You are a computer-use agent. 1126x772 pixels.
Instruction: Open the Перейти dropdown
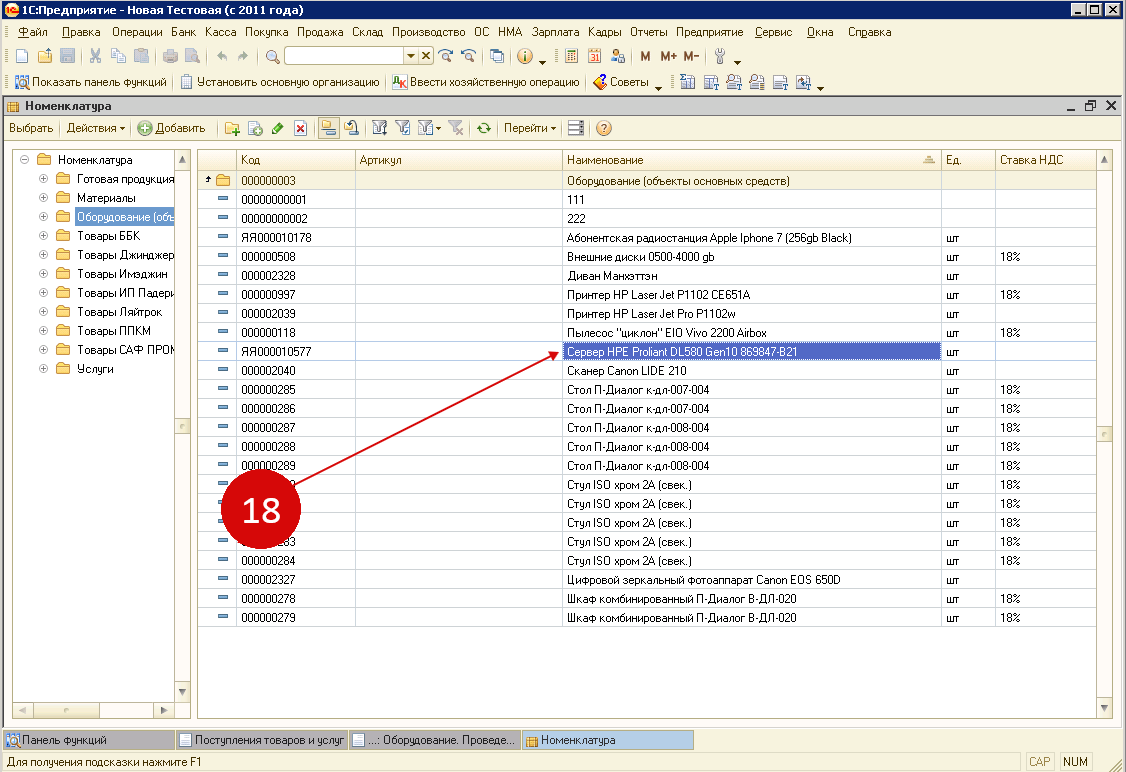point(530,128)
